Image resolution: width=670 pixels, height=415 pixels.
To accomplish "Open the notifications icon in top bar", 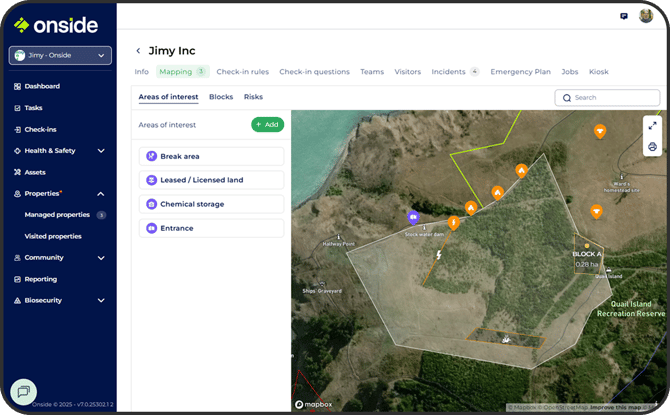I will [624, 16].
